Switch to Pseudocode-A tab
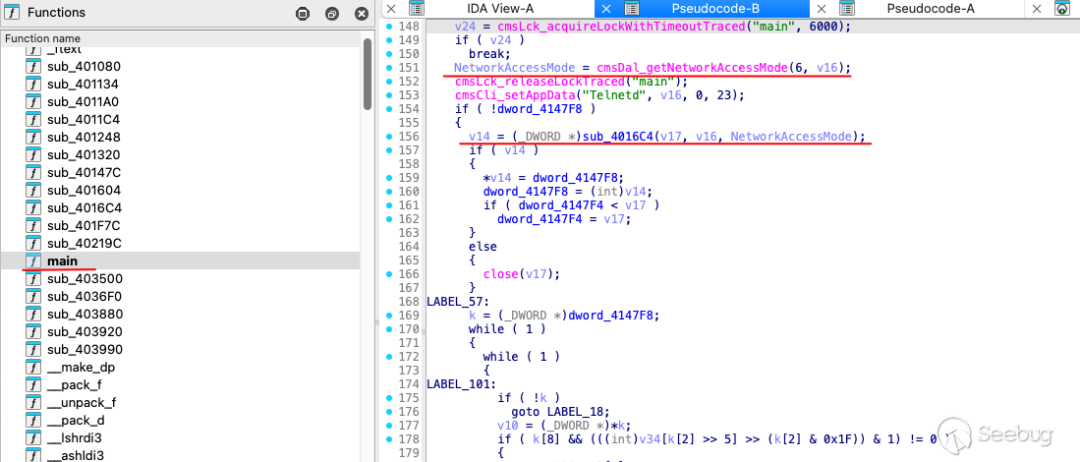 click(x=930, y=9)
